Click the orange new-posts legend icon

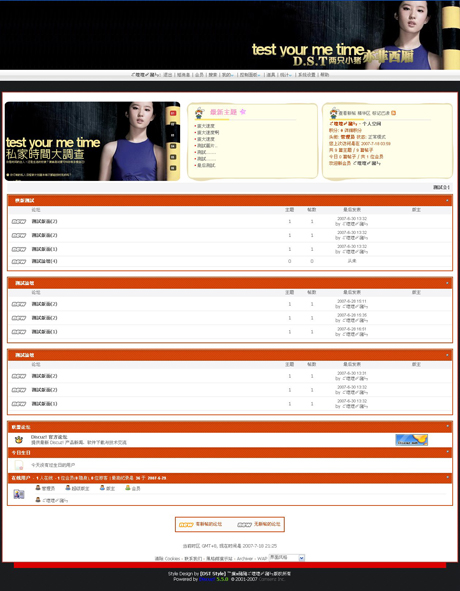[186, 525]
